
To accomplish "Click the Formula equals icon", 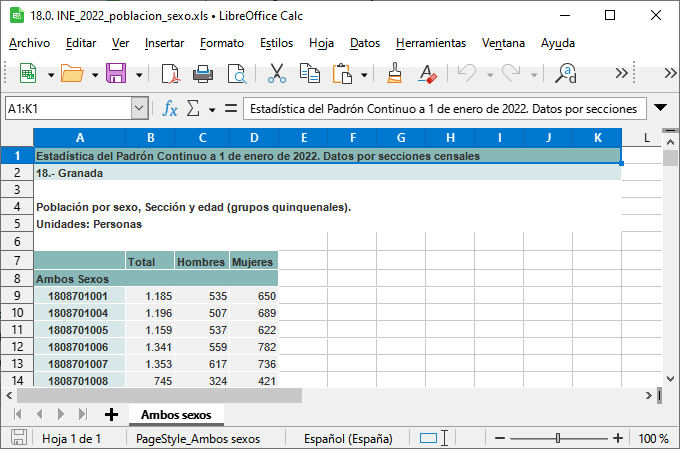I will 231,108.
